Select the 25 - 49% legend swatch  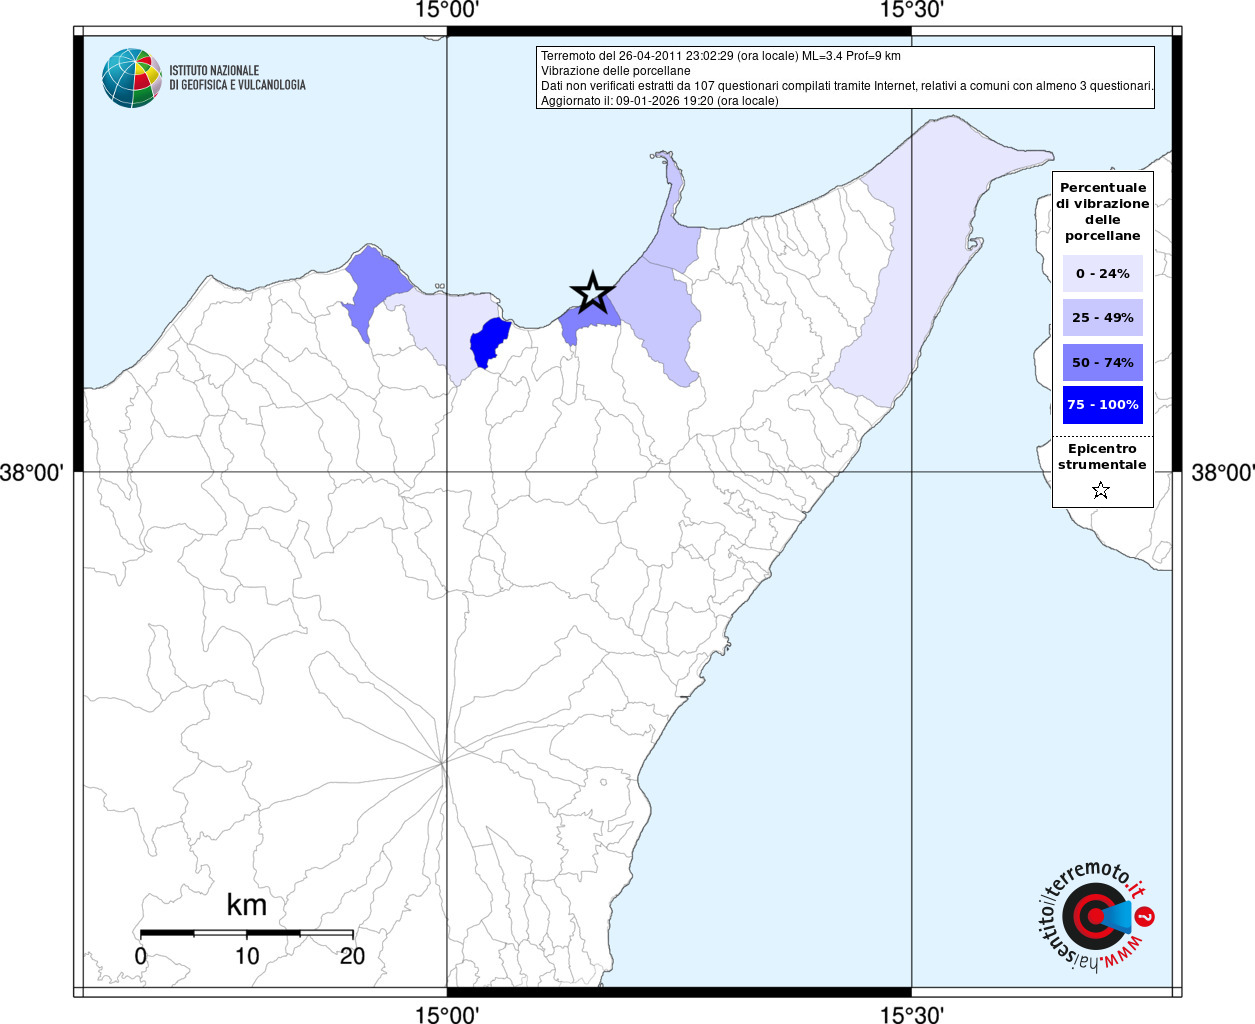(1103, 317)
